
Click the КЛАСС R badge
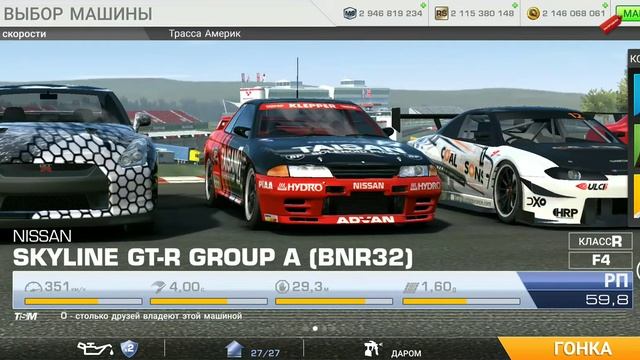tap(600, 241)
